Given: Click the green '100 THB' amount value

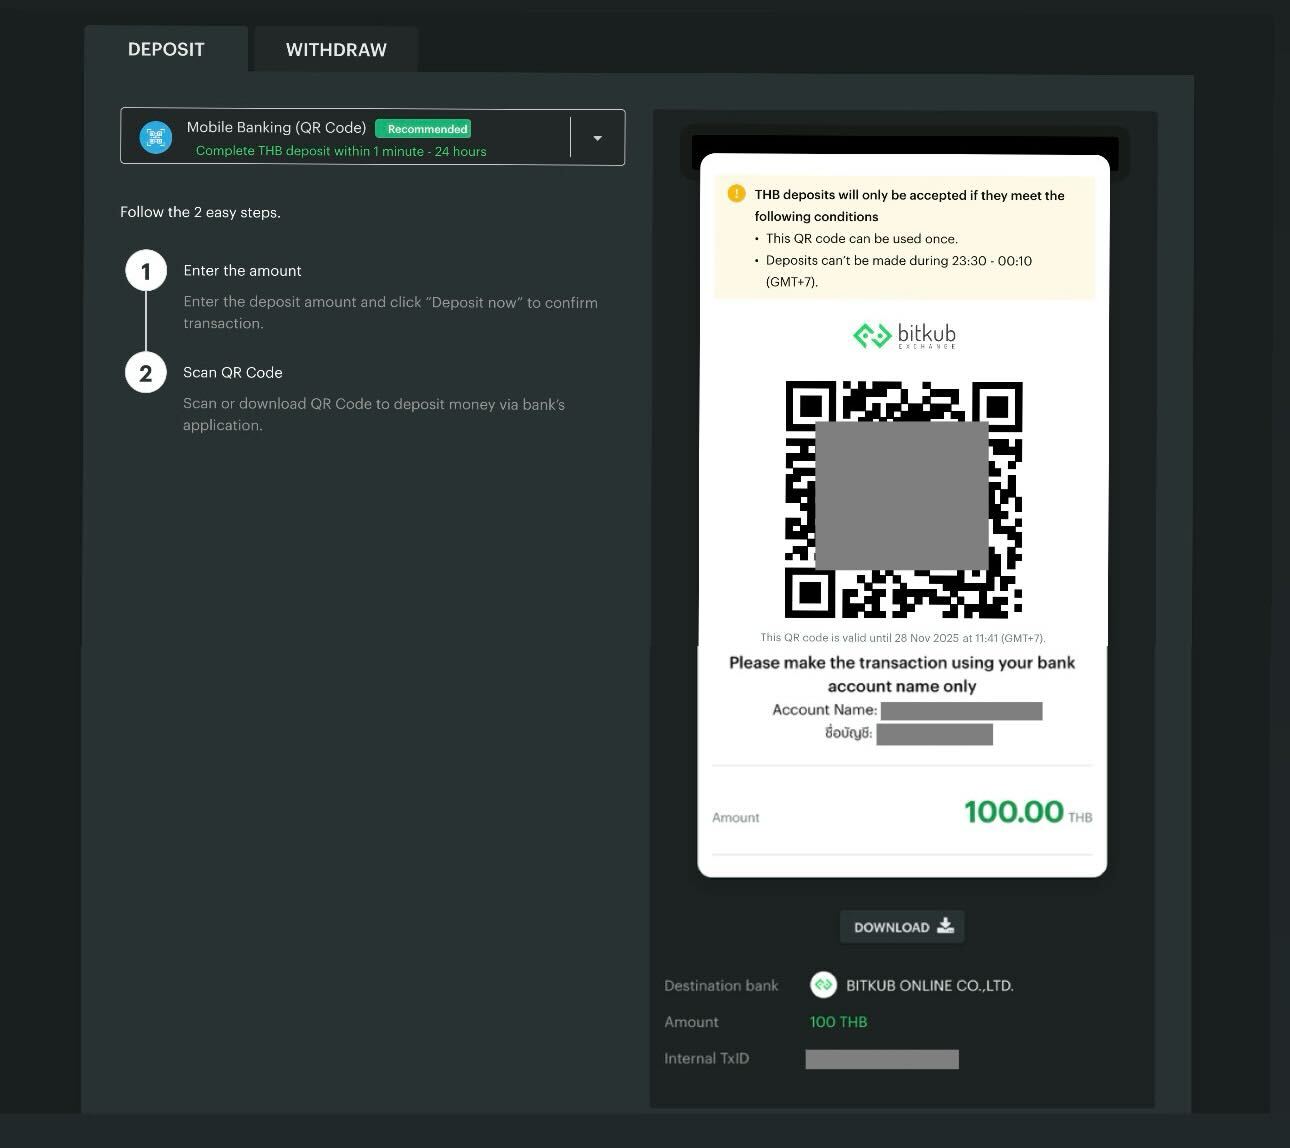Looking at the screenshot, I should pyautogui.click(x=838, y=1022).
